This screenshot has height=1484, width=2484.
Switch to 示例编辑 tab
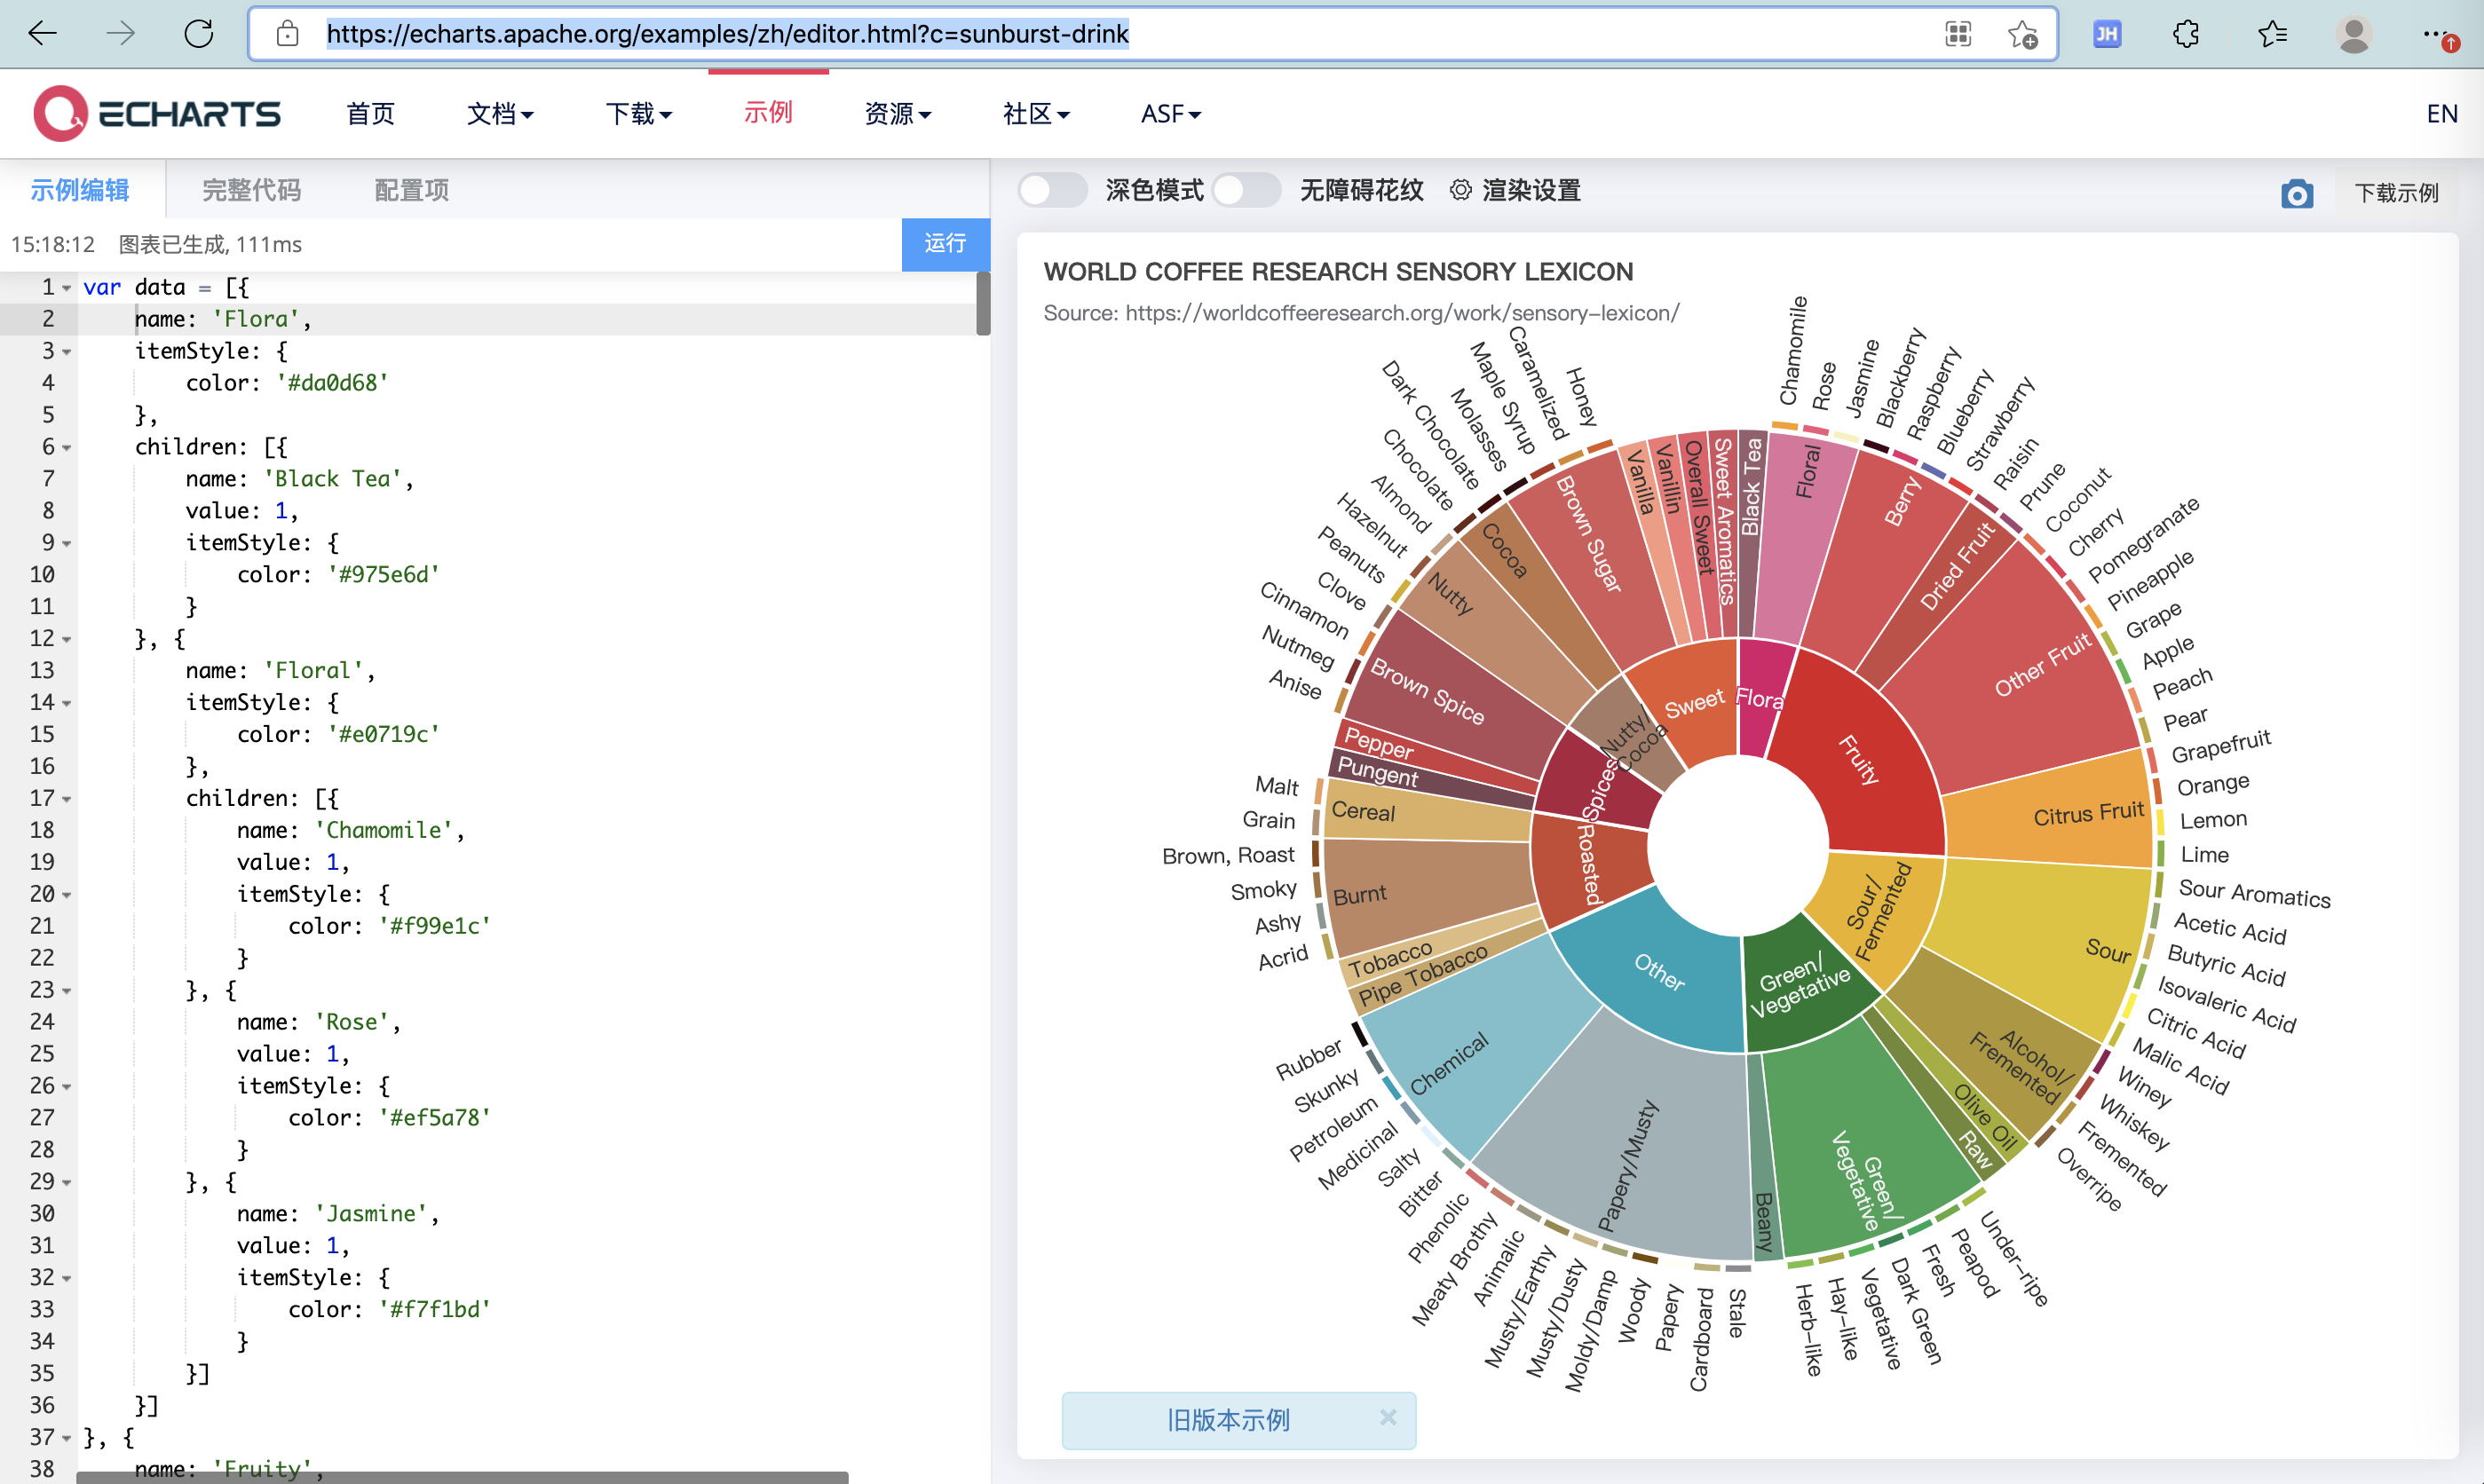tap(80, 190)
